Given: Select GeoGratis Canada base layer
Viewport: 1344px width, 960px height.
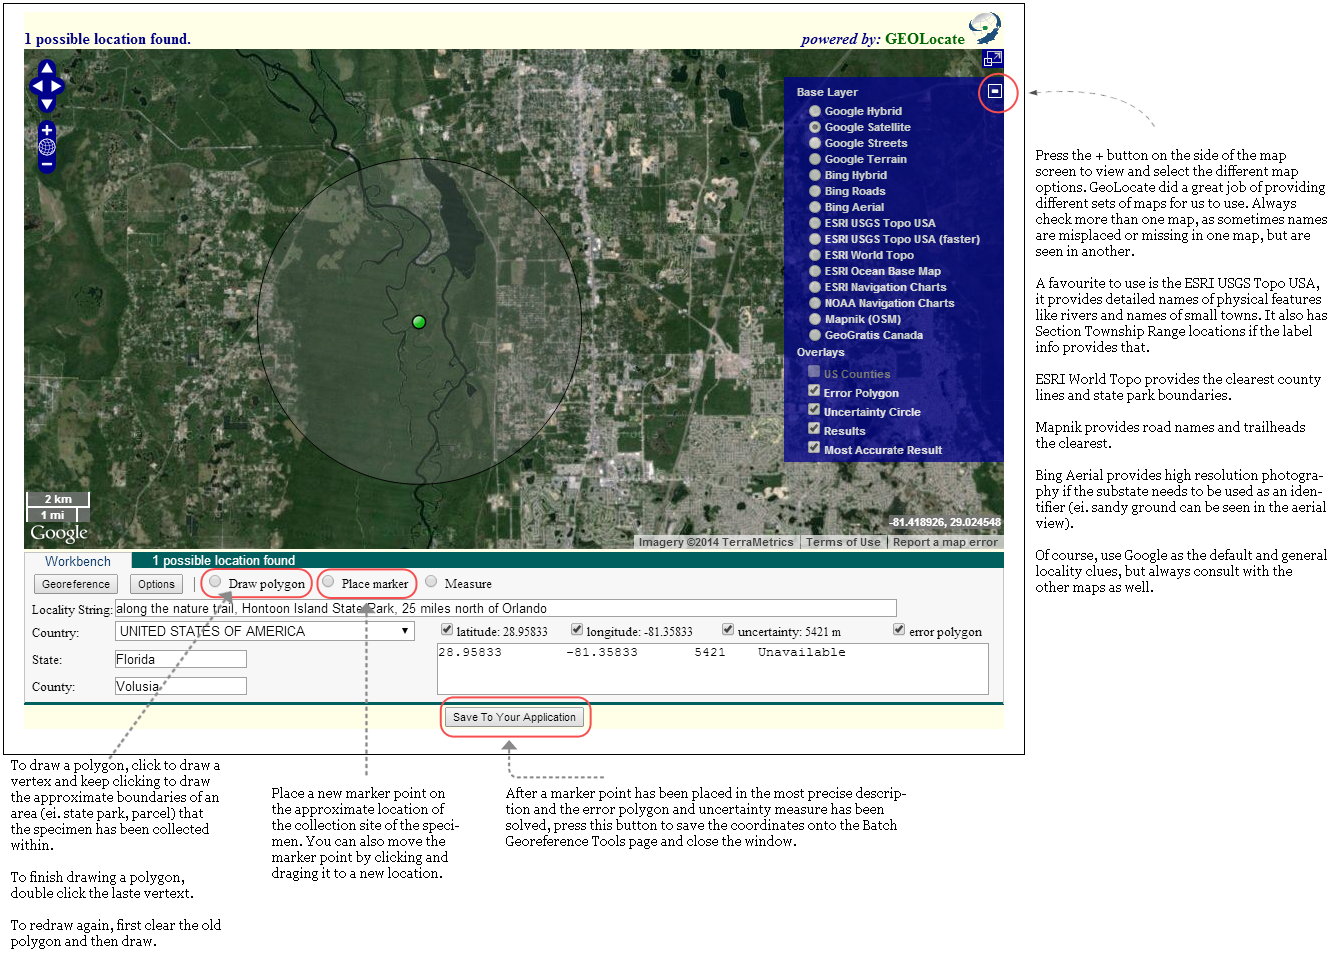Looking at the screenshot, I should pyautogui.click(x=815, y=335).
